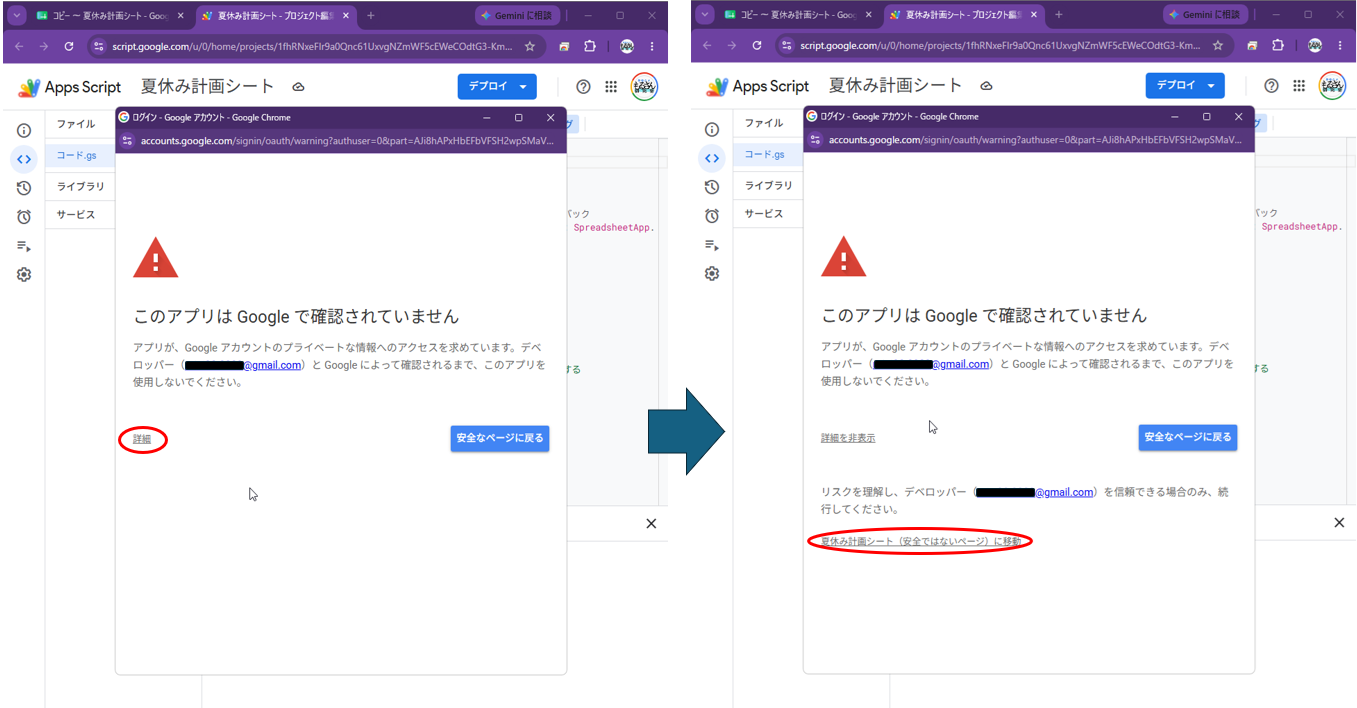Open Google apps grid in right screenshot
The image size is (1357, 708).
pos(1300,86)
